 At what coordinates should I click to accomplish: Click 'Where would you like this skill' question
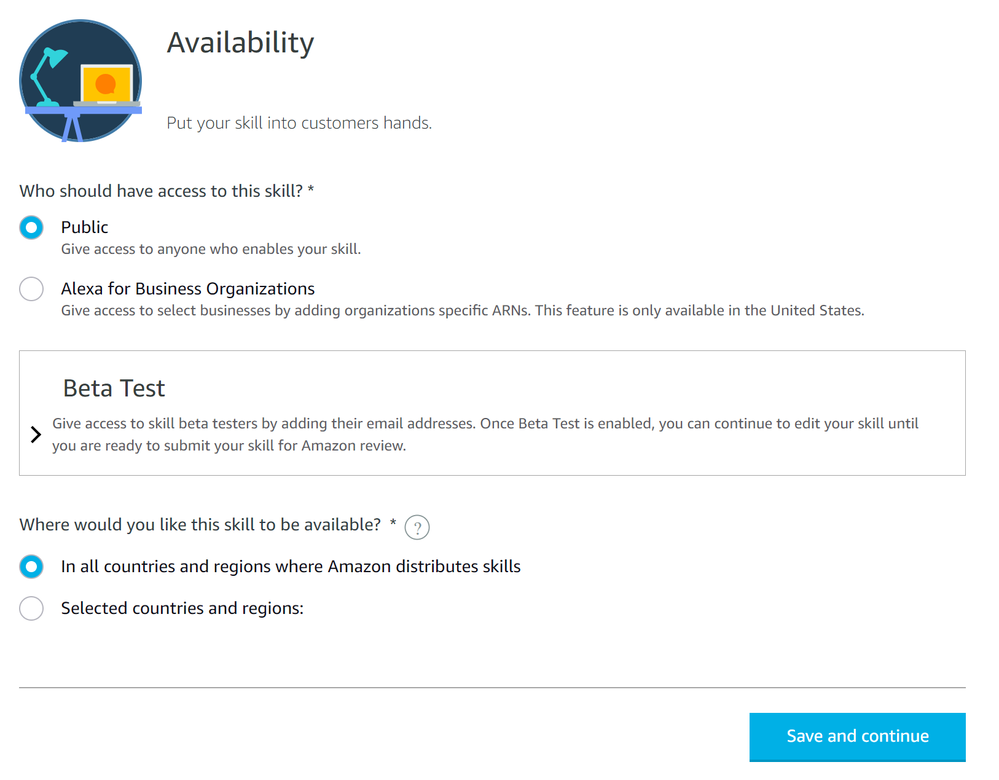200,525
